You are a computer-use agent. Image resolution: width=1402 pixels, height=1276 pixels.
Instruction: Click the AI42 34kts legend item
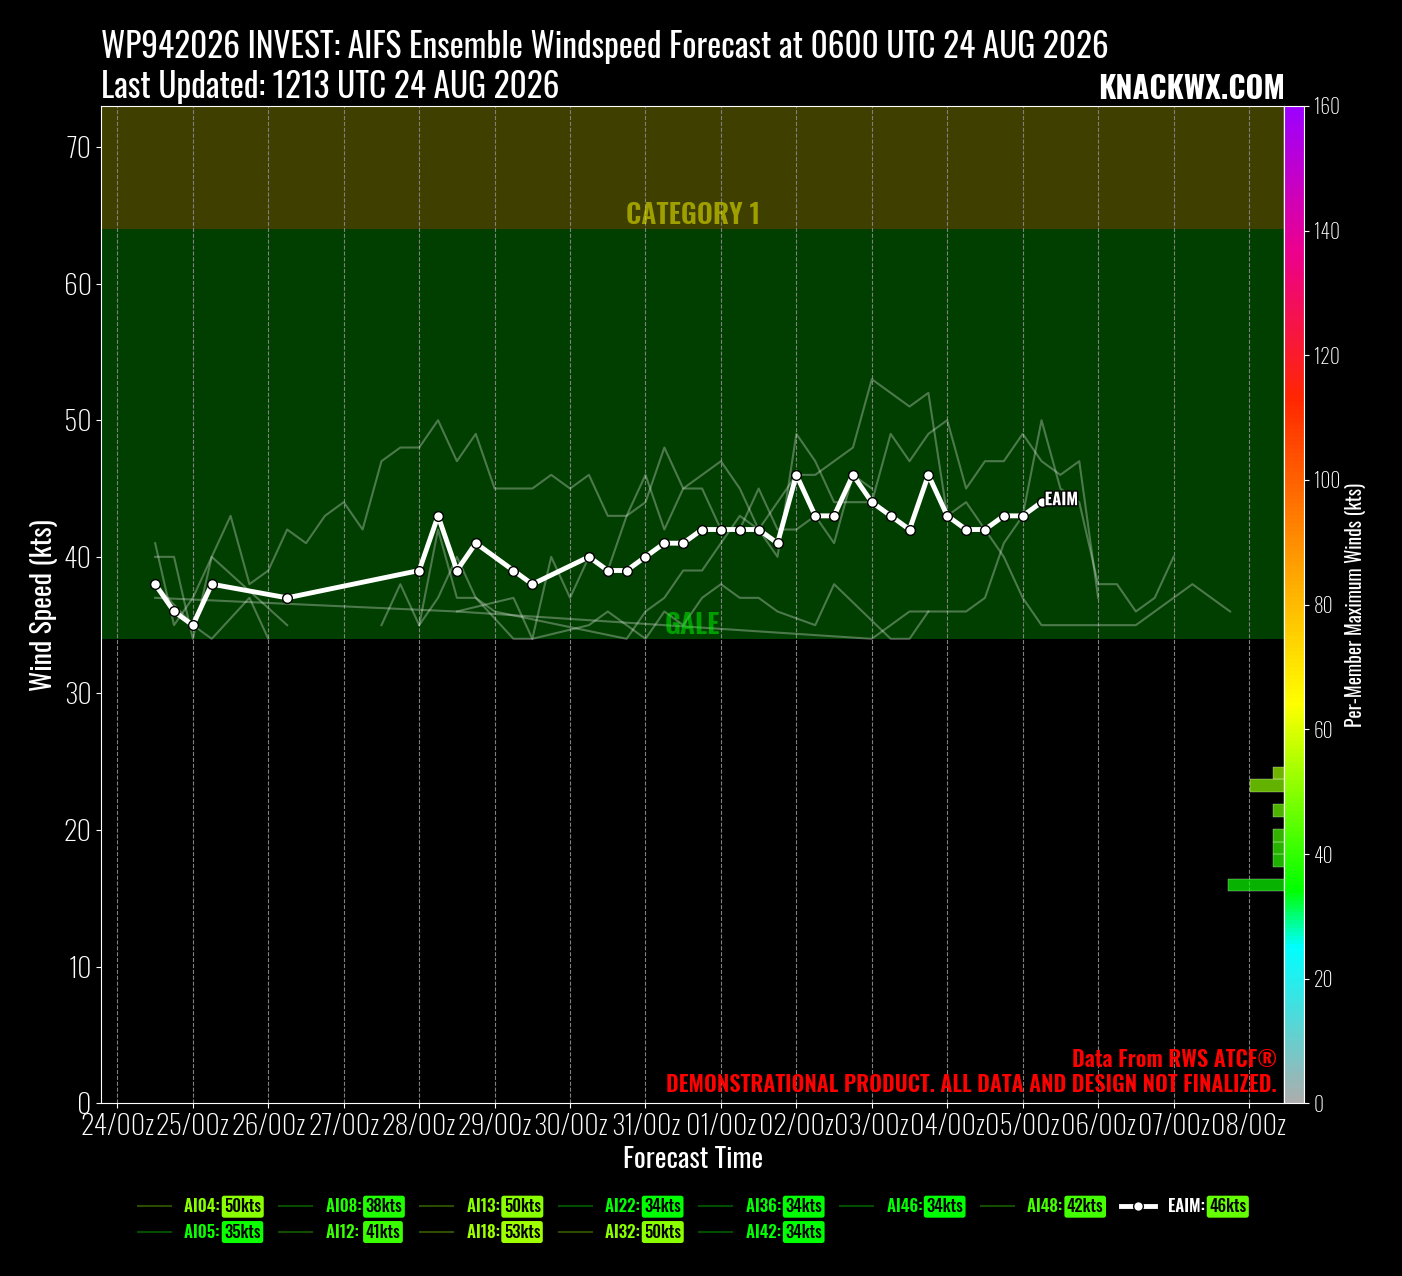point(762,1232)
